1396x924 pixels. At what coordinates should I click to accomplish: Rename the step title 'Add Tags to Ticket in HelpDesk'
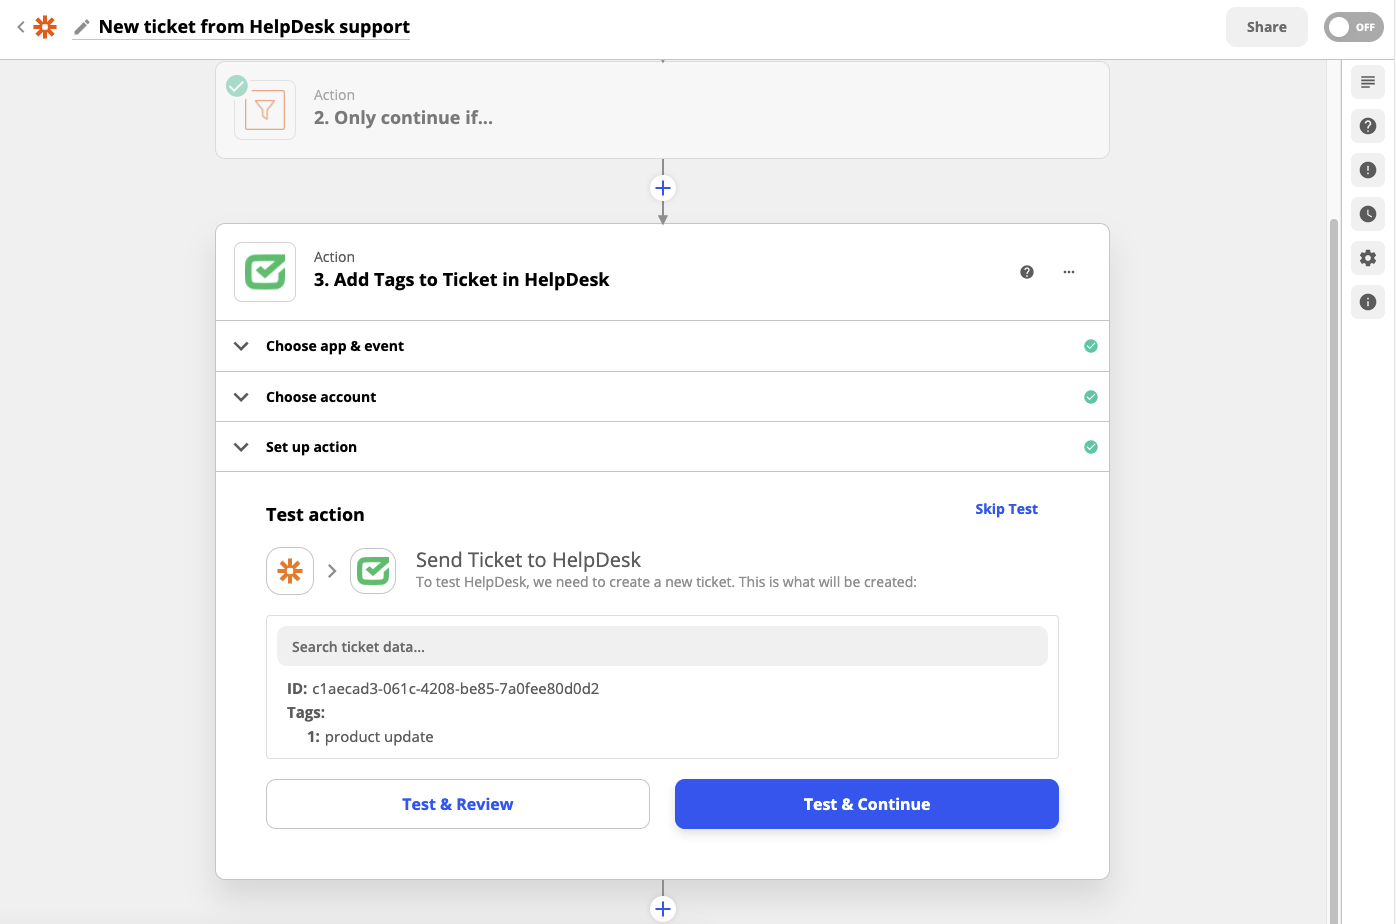point(471,280)
